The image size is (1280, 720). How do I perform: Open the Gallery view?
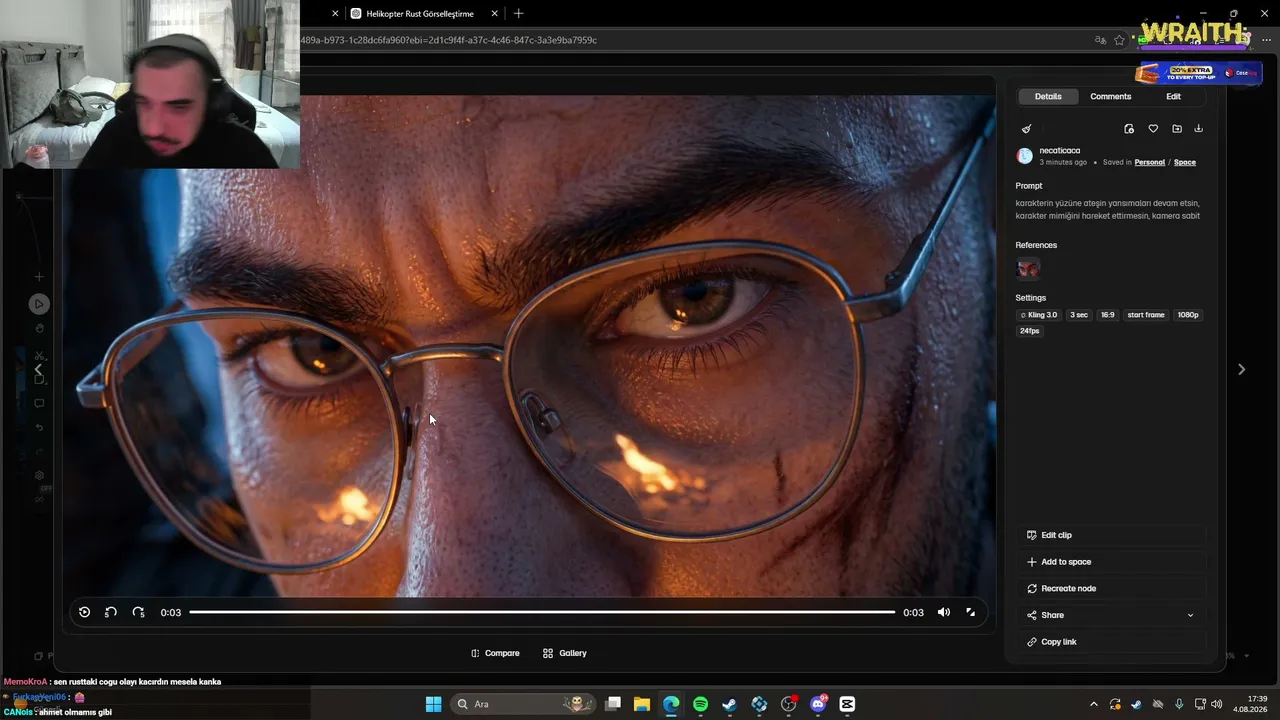pyautogui.click(x=565, y=653)
